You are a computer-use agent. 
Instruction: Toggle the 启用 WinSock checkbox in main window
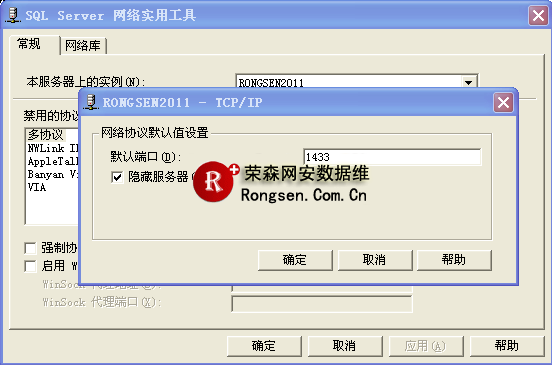coord(30,266)
